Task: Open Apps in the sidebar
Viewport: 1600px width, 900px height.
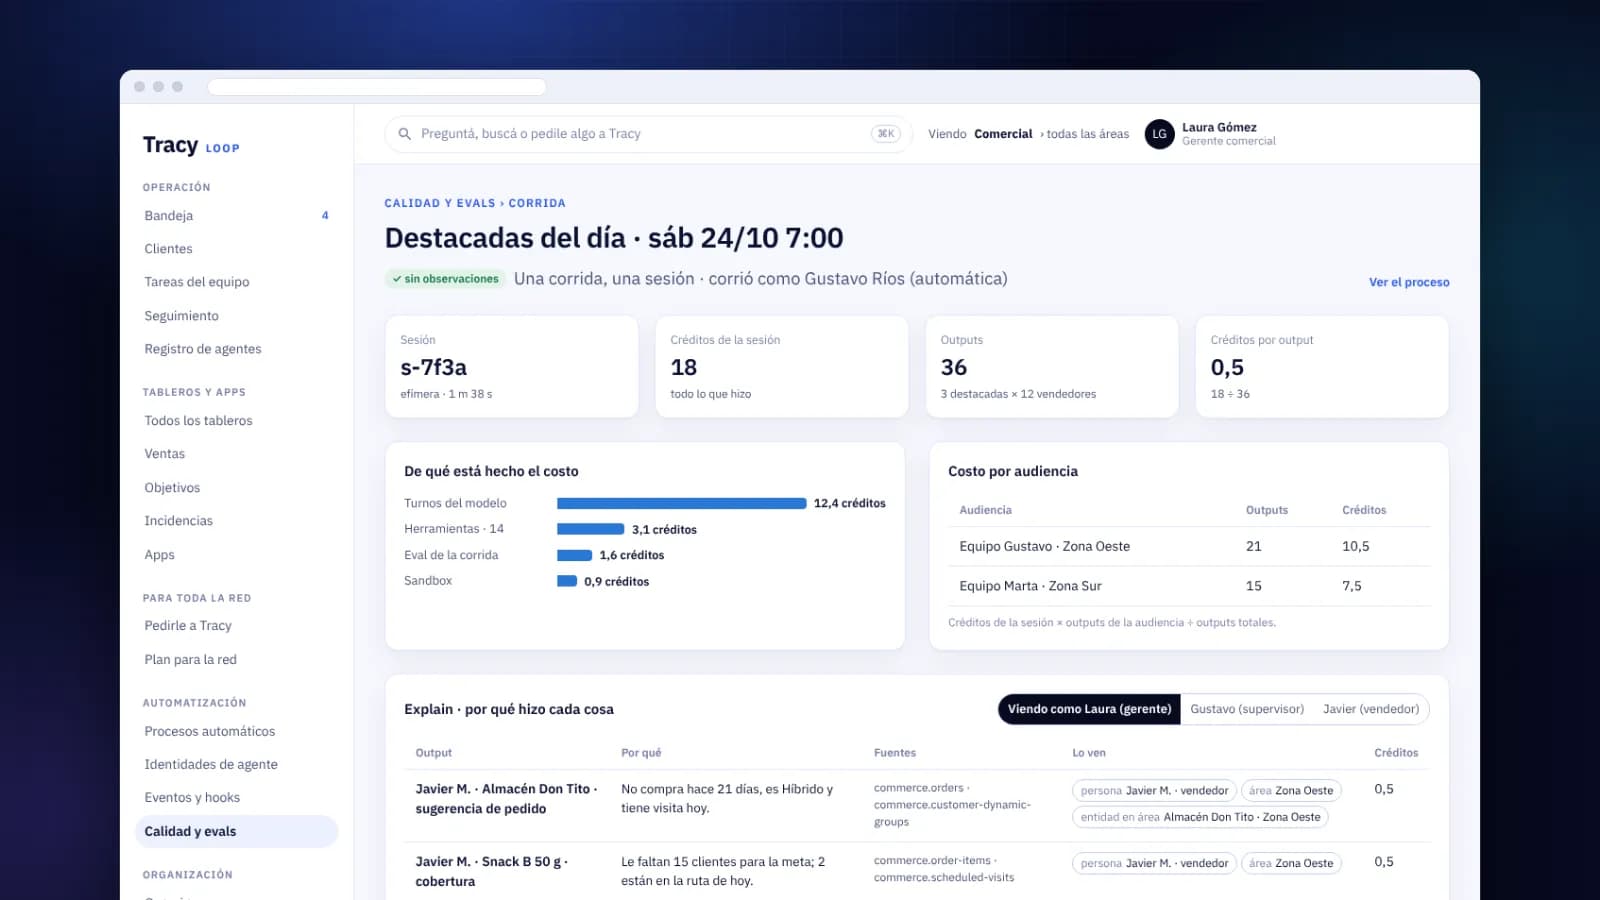Action: point(236,555)
